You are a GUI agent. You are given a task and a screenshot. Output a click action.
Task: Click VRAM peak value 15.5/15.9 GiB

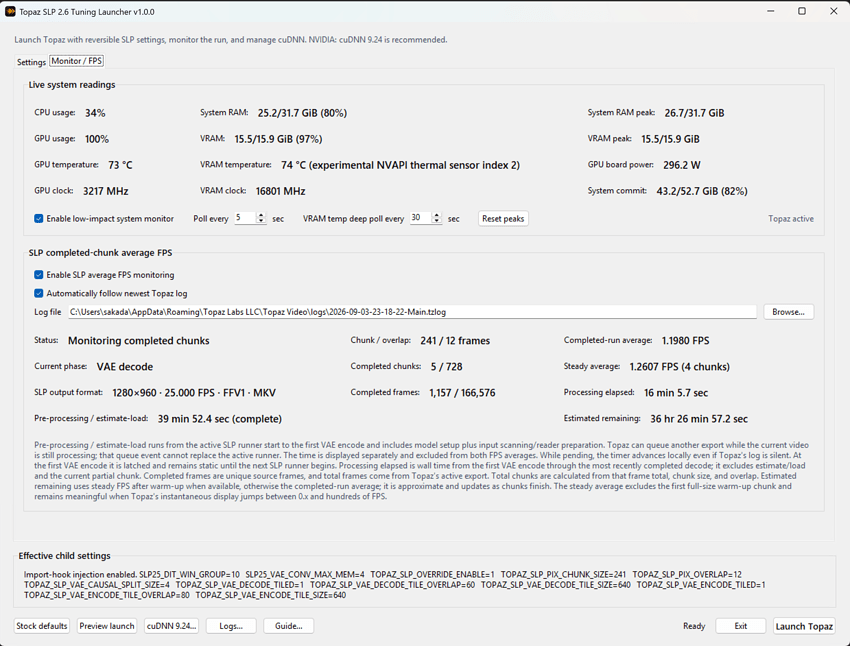pyautogui.click(x=670, y=139)
